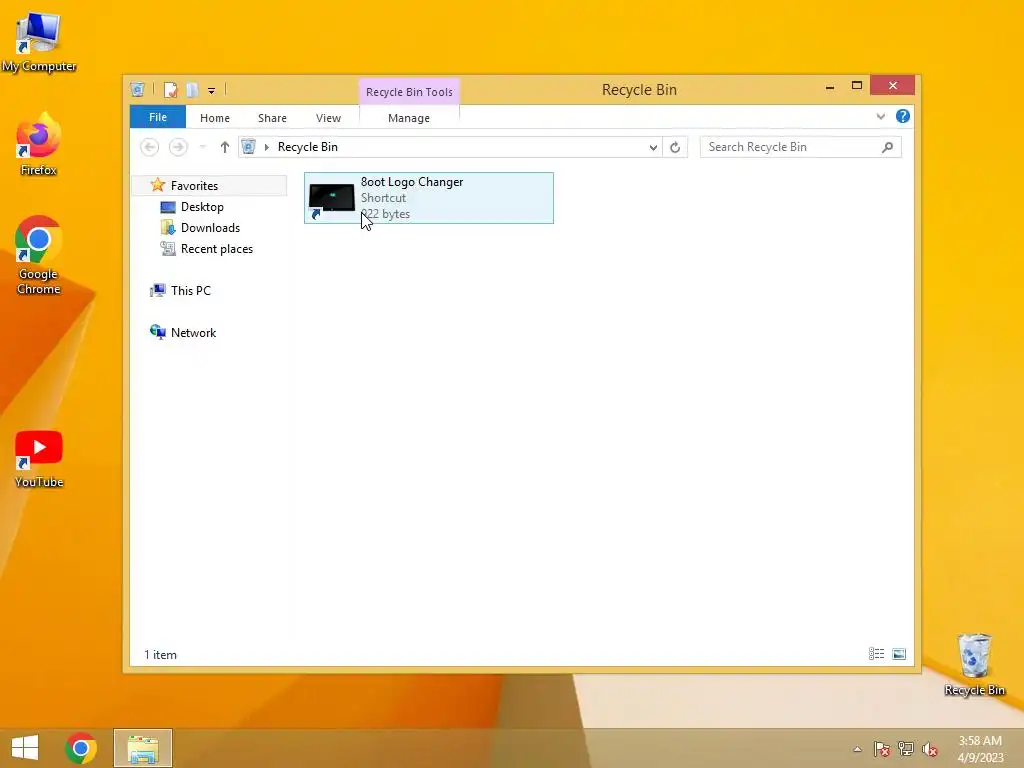Click the Recycle Bin path segment in the address bar

coord(308,147)
